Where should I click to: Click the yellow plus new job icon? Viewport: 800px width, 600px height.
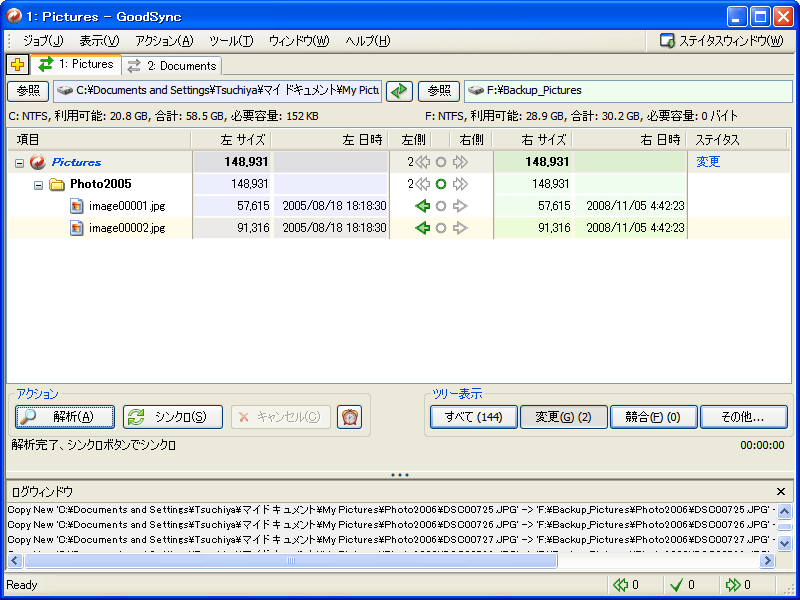click(x=17, y=65)
